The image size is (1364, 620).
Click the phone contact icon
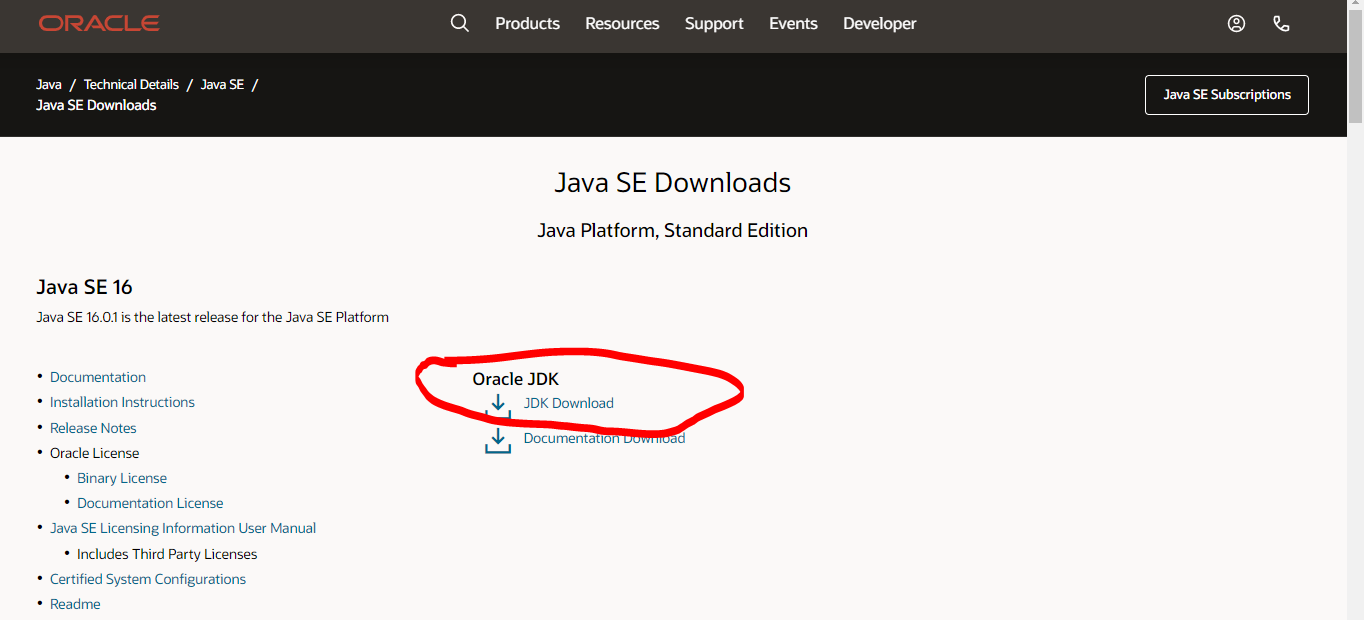pos(1281,22)
